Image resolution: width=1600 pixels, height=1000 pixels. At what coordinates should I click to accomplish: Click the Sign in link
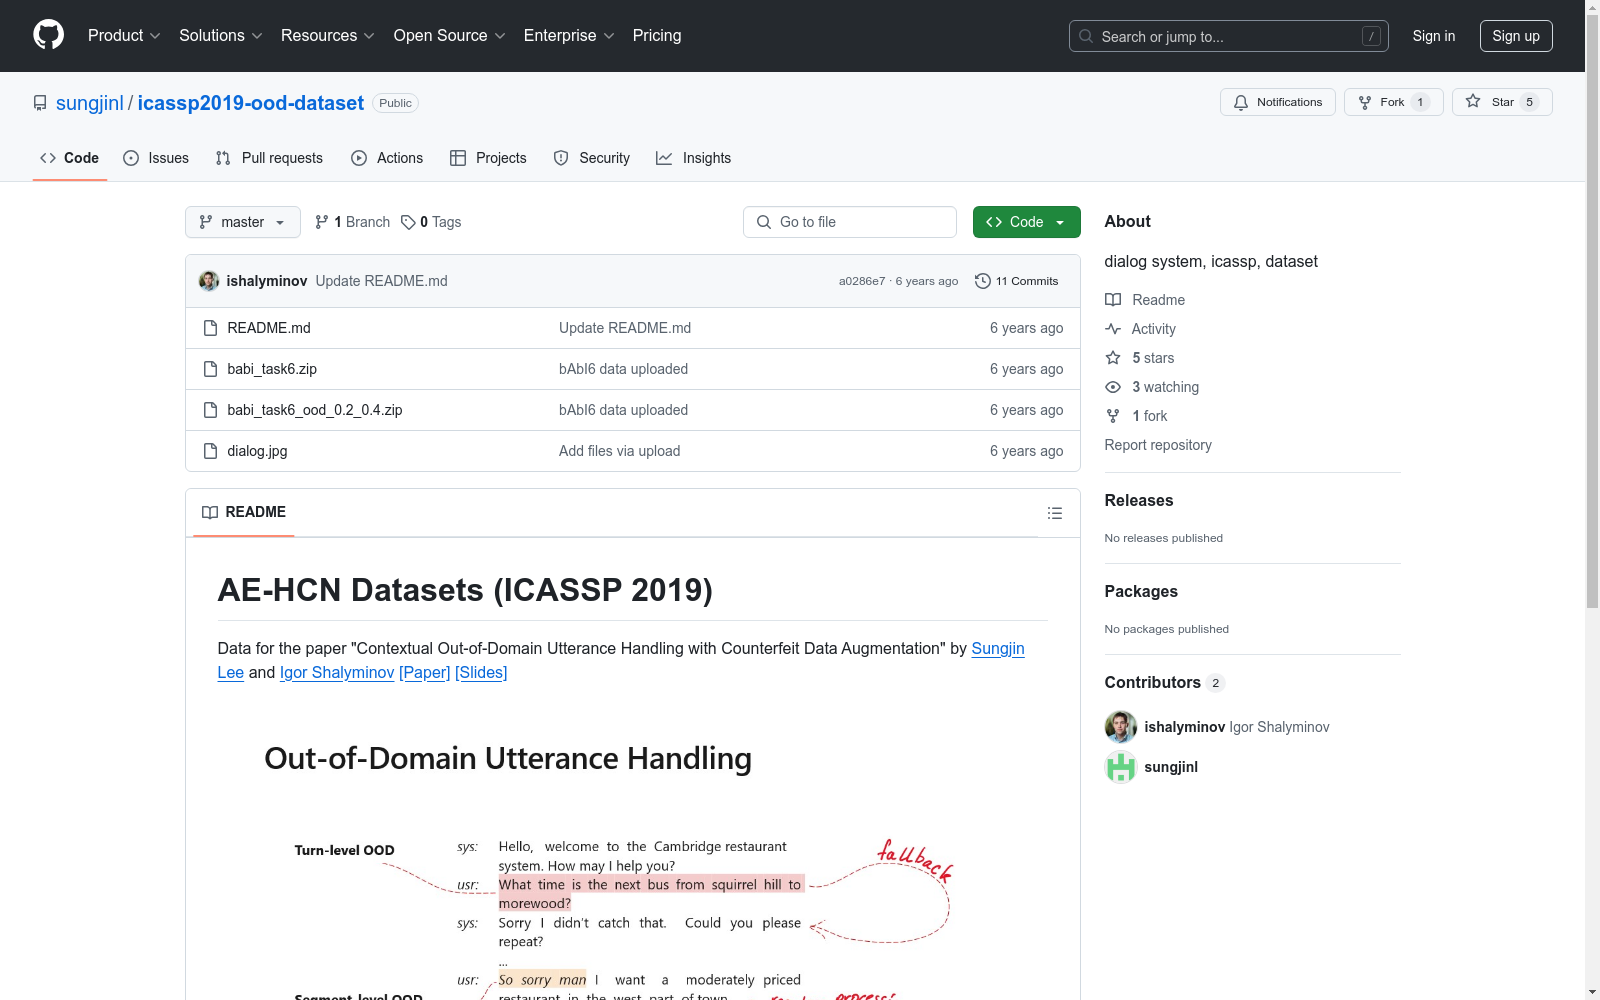(1434, 36)
